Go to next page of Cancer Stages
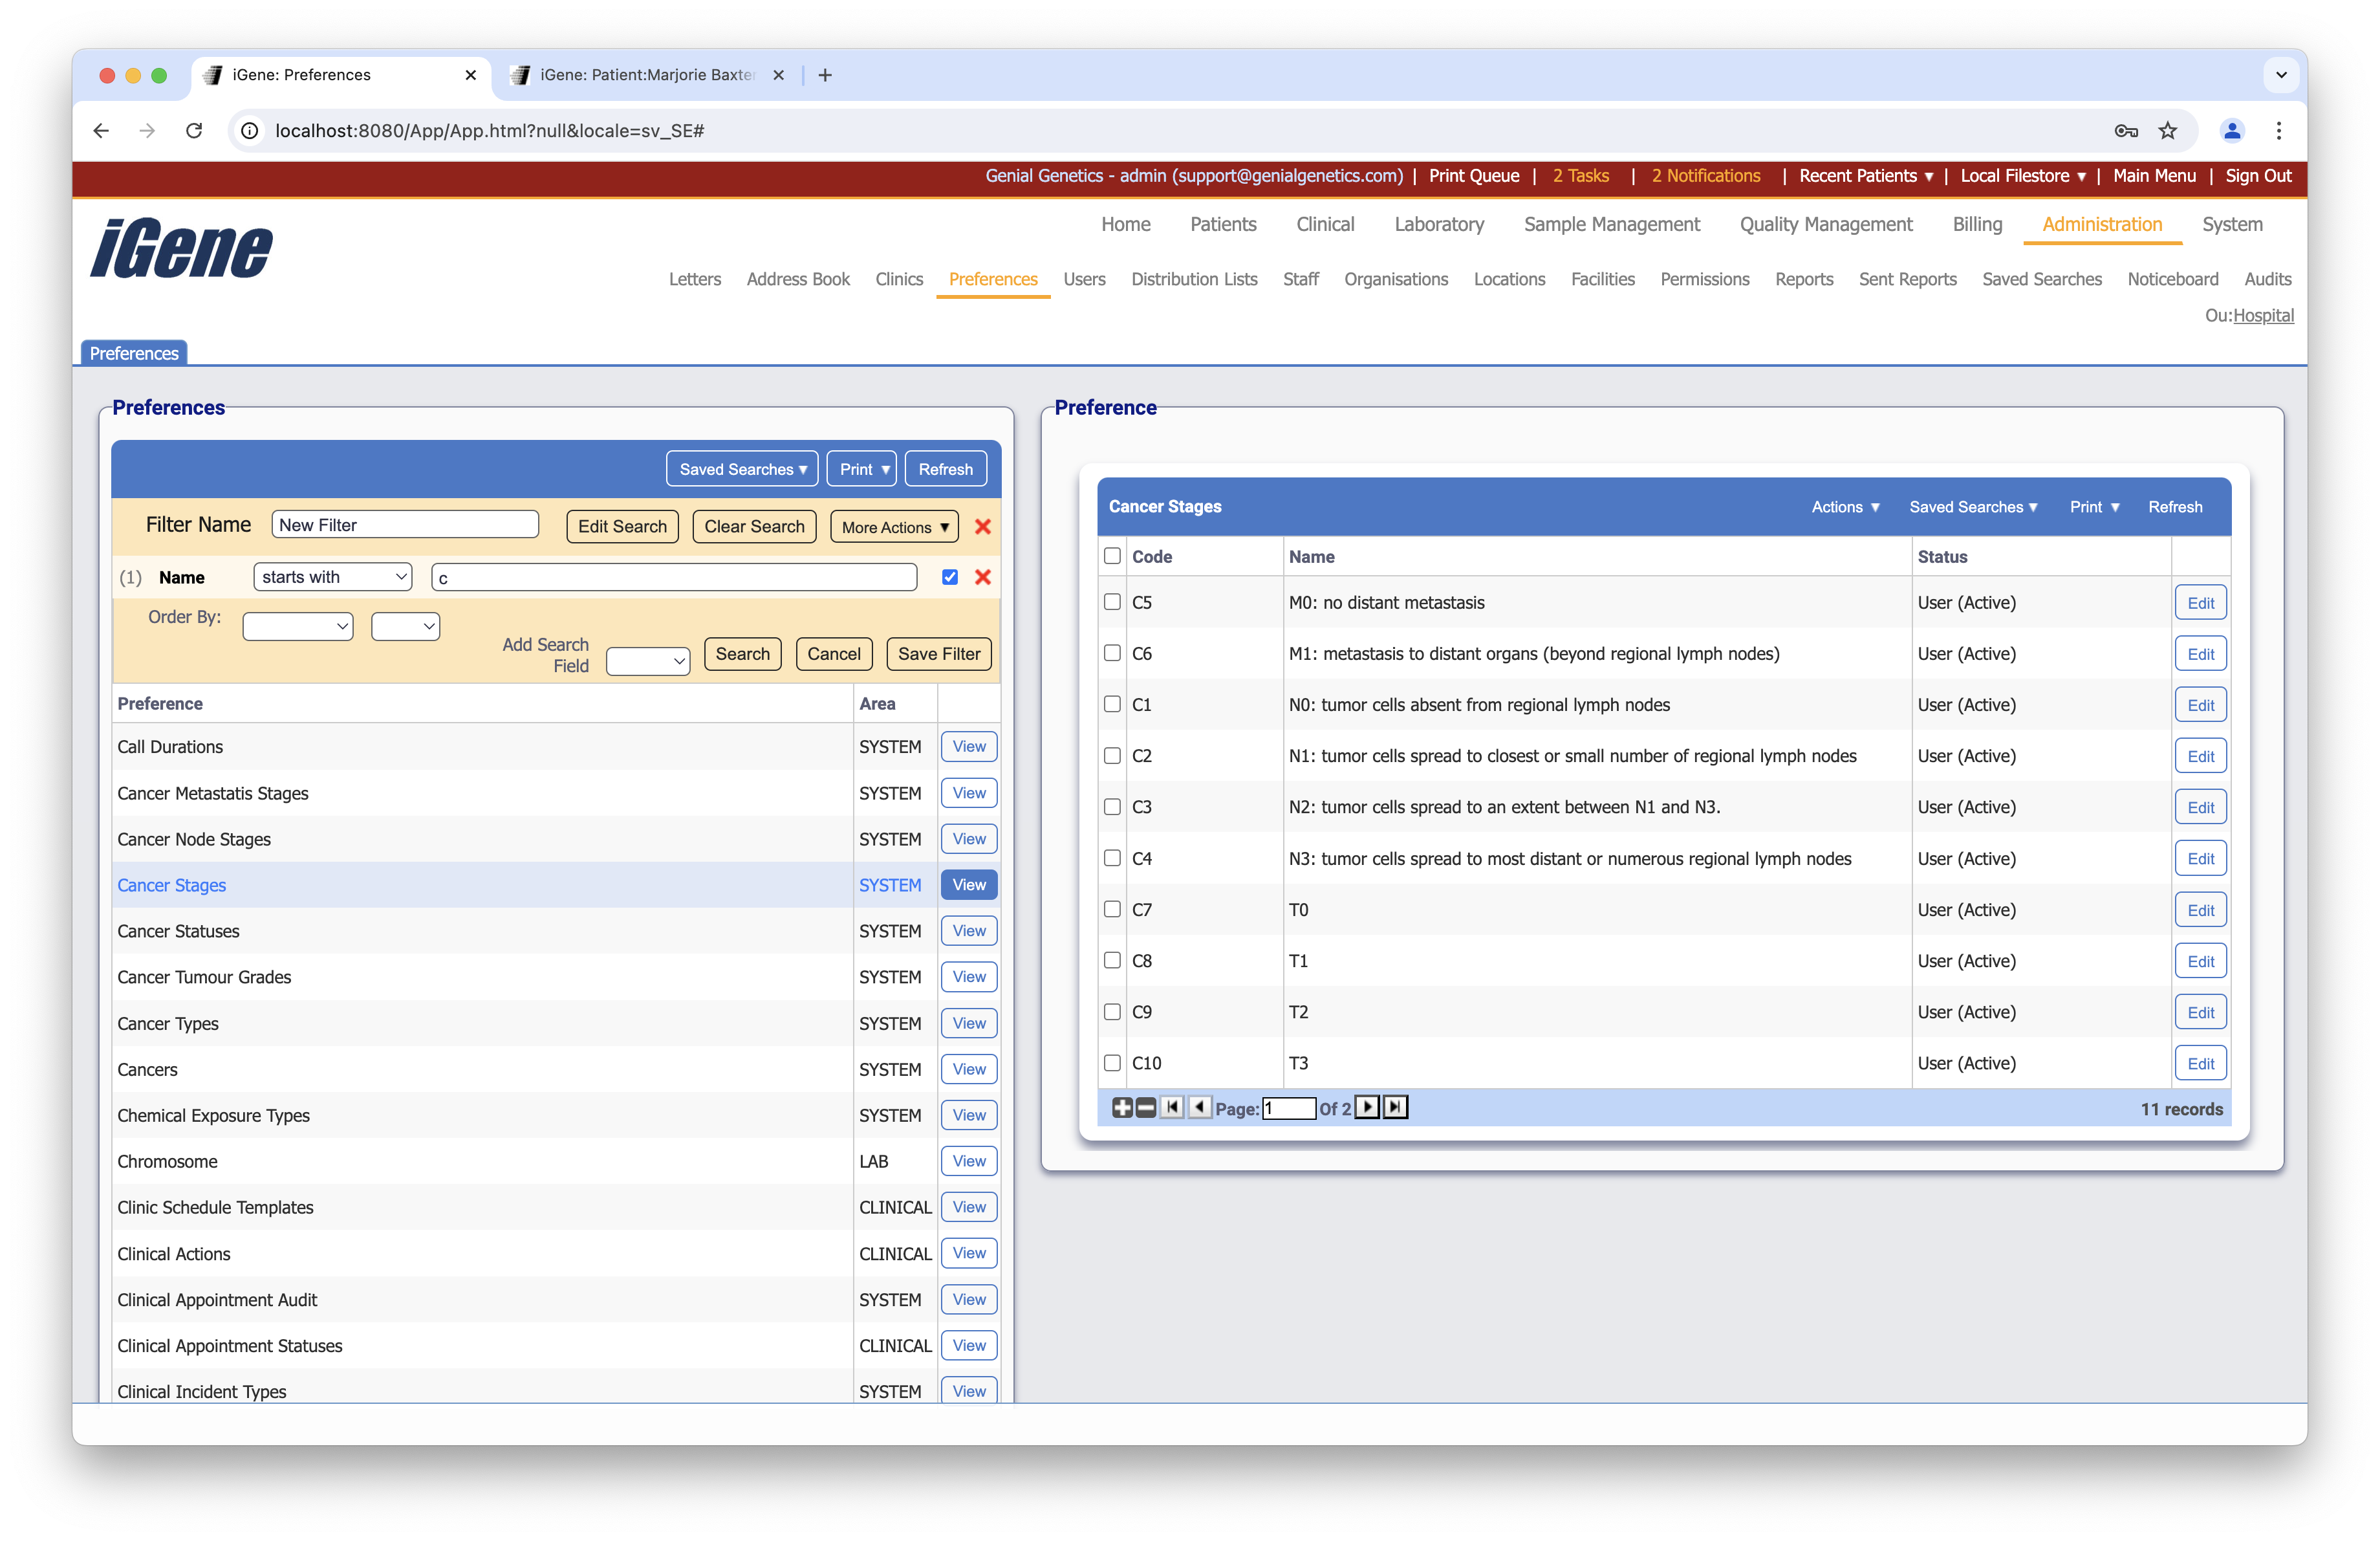 click(1366, 1107)
